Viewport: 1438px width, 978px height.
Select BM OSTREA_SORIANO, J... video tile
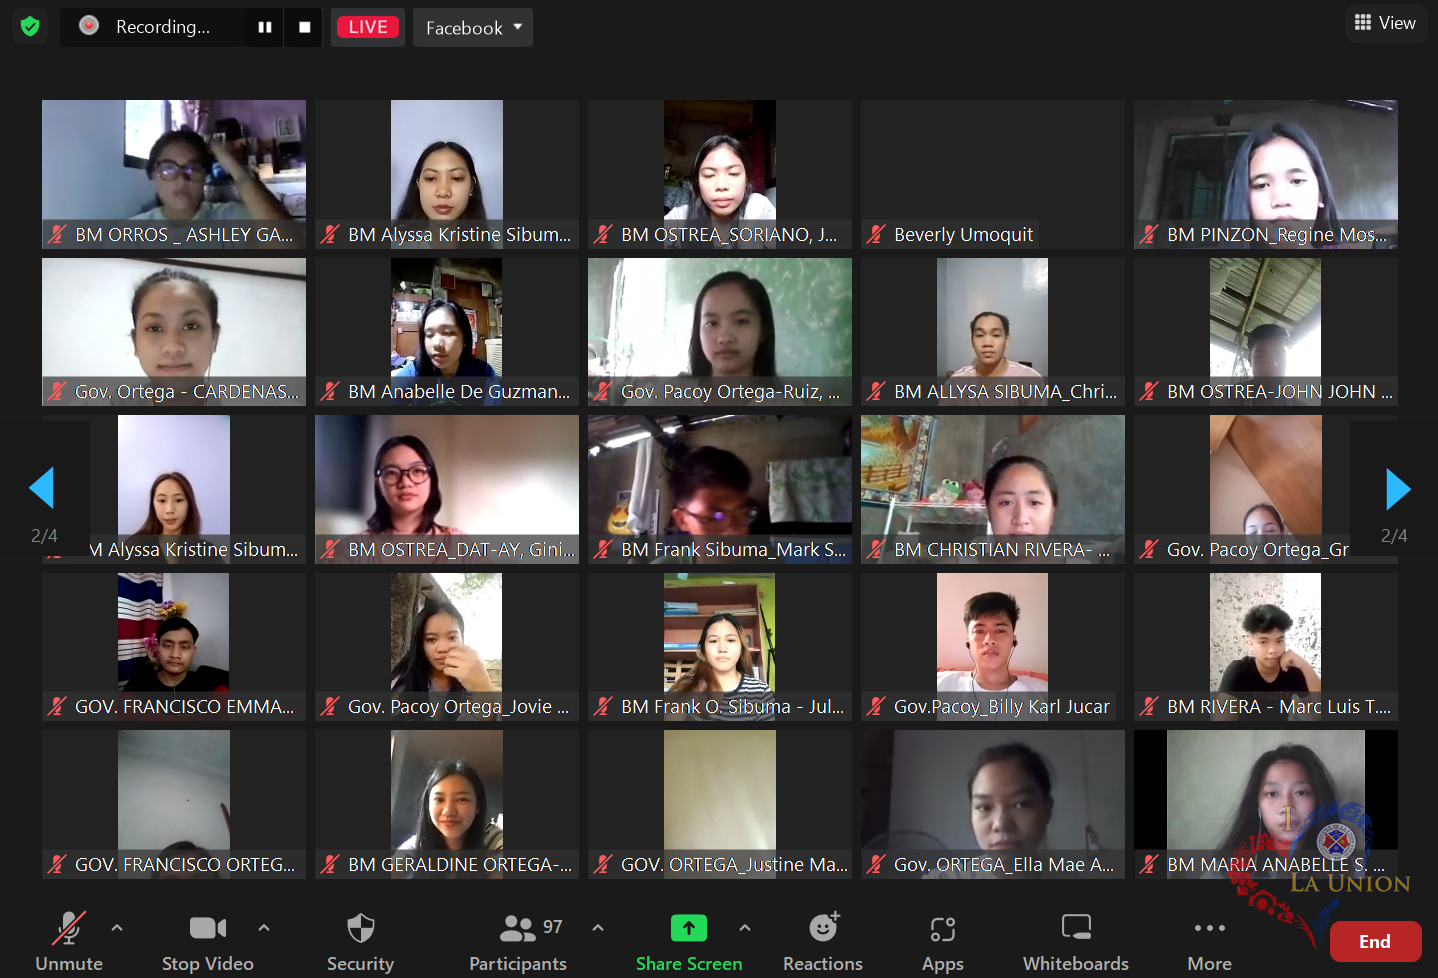720,174
